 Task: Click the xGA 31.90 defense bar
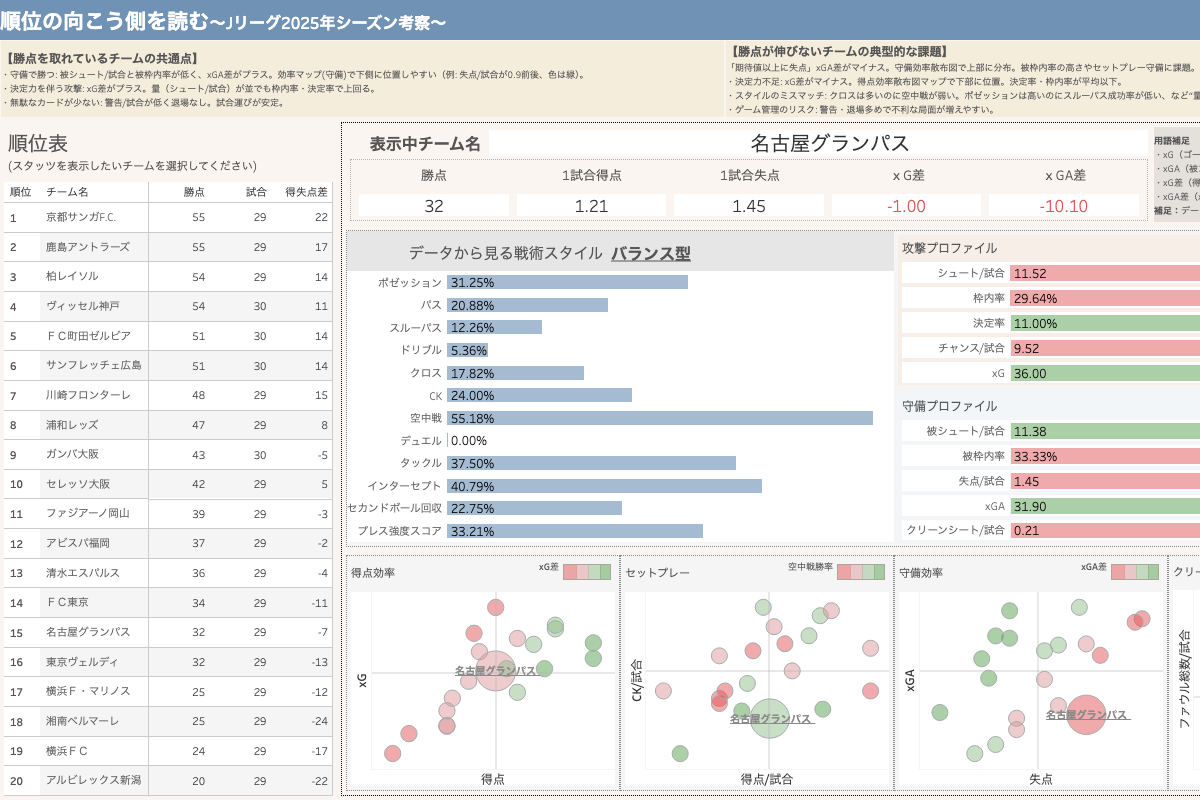click(1105, 506)
